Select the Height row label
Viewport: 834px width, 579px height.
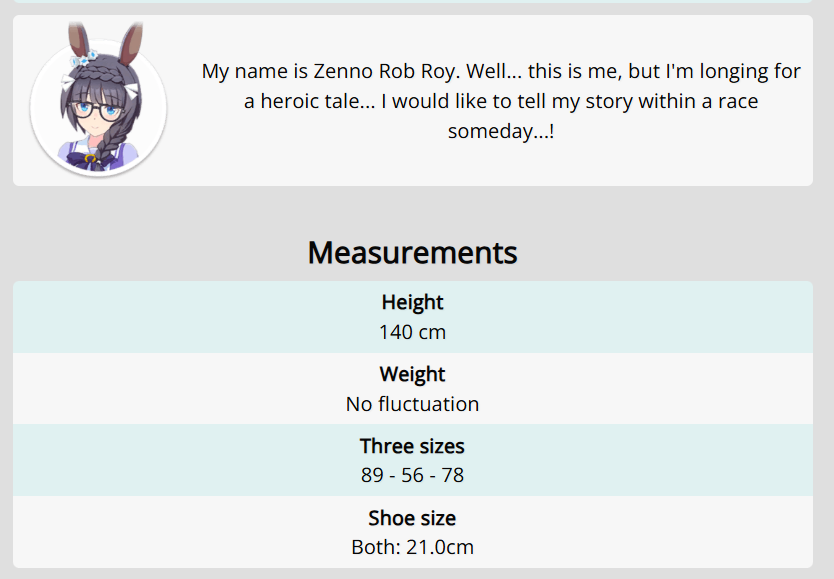coord(412,302)
